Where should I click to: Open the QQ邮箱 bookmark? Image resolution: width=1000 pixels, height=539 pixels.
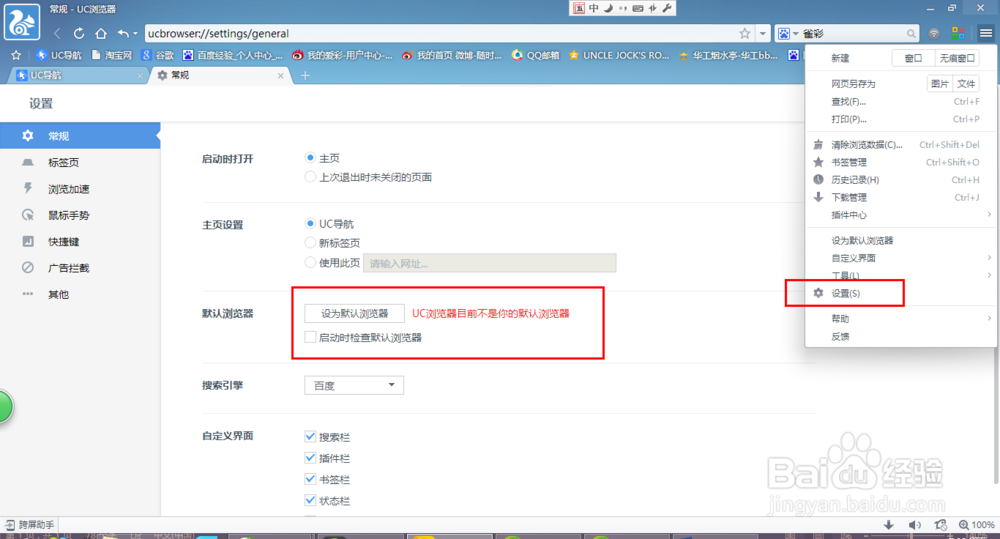coord(536,55)
